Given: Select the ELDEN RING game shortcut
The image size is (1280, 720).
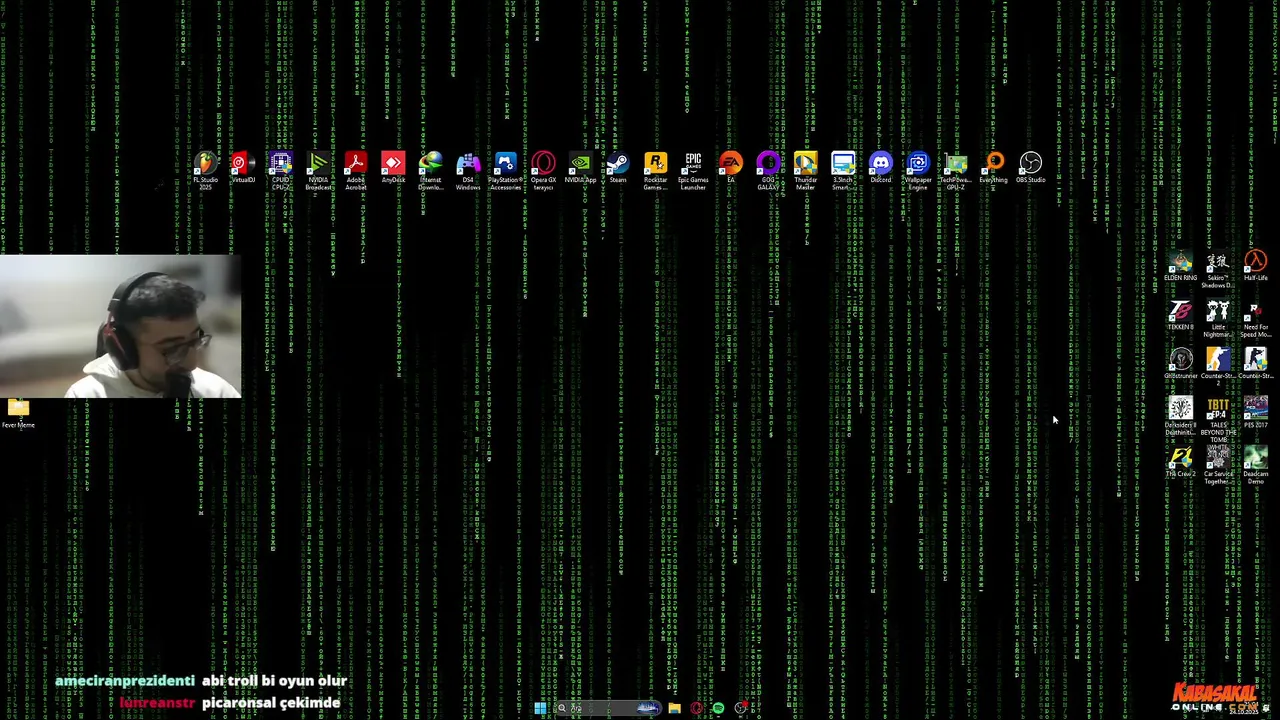Looking at the screenshot, I should point(1181,267).
